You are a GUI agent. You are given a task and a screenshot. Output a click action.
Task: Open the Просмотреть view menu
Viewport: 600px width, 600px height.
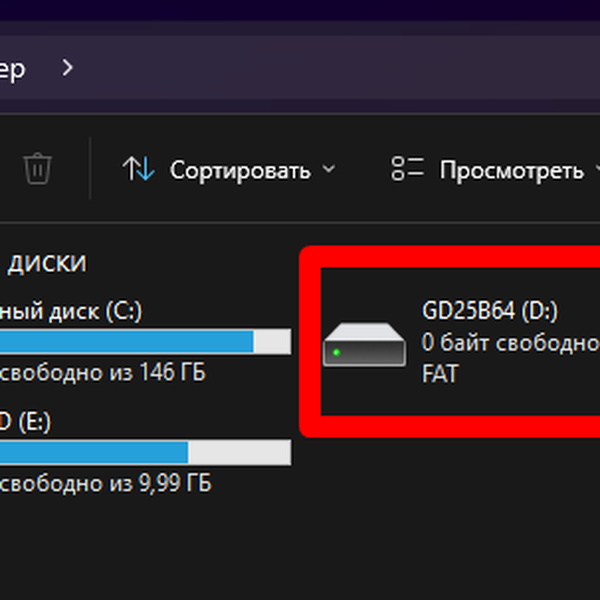[511, 170]
